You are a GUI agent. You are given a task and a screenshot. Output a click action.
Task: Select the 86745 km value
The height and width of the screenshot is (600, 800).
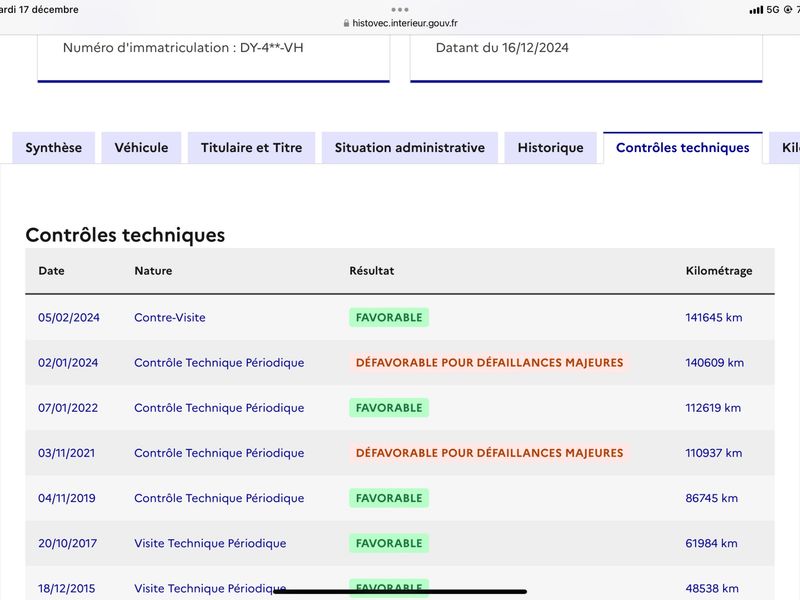(x=711, y=498)
